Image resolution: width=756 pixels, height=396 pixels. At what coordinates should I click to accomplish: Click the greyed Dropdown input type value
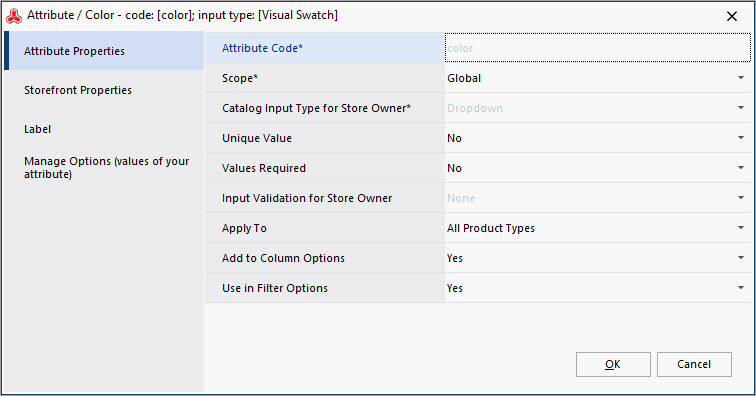(x=474, y=108)
